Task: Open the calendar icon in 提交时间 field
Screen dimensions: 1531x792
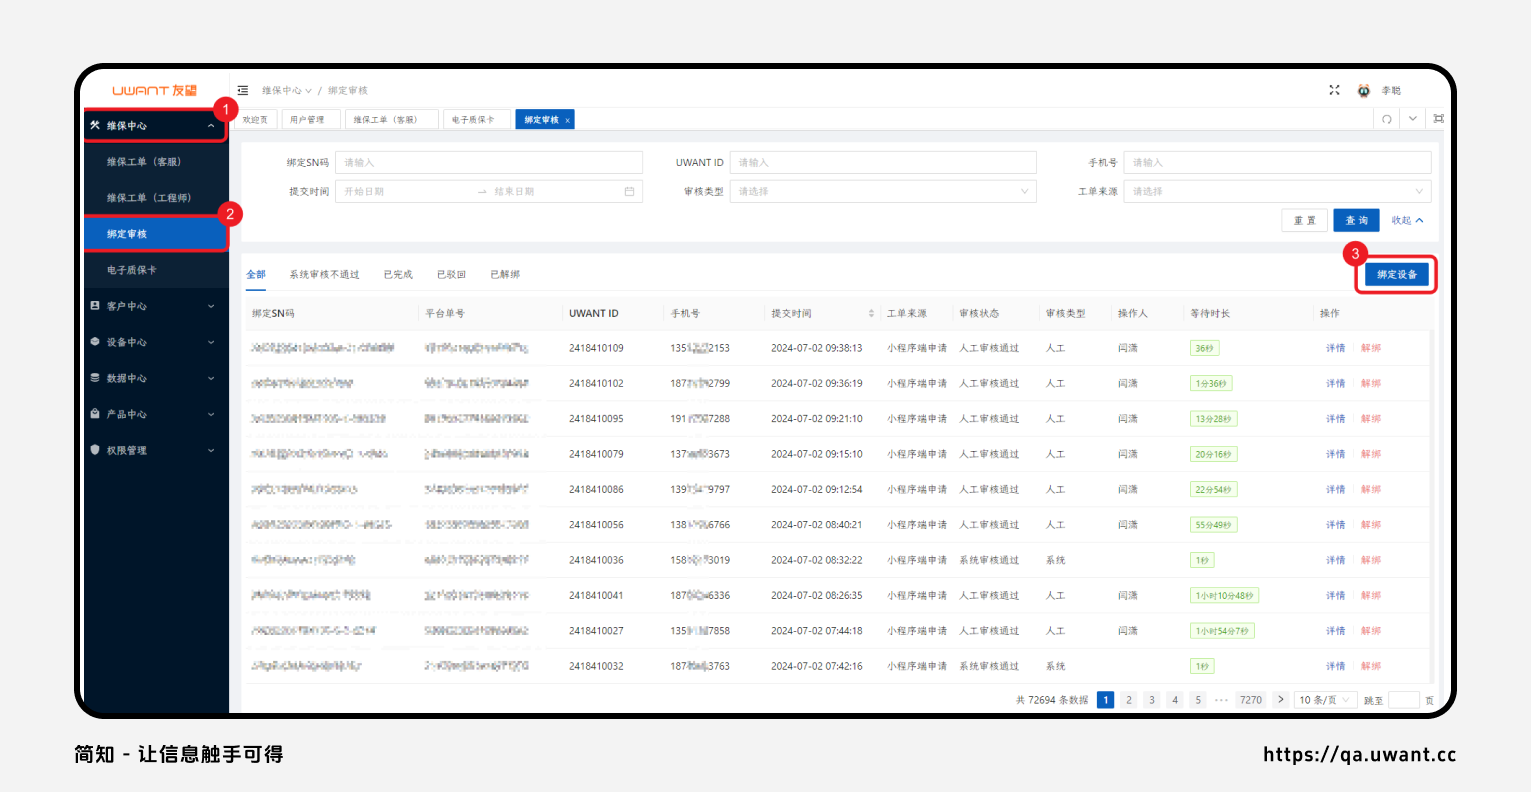Action: tap(629, 191)
